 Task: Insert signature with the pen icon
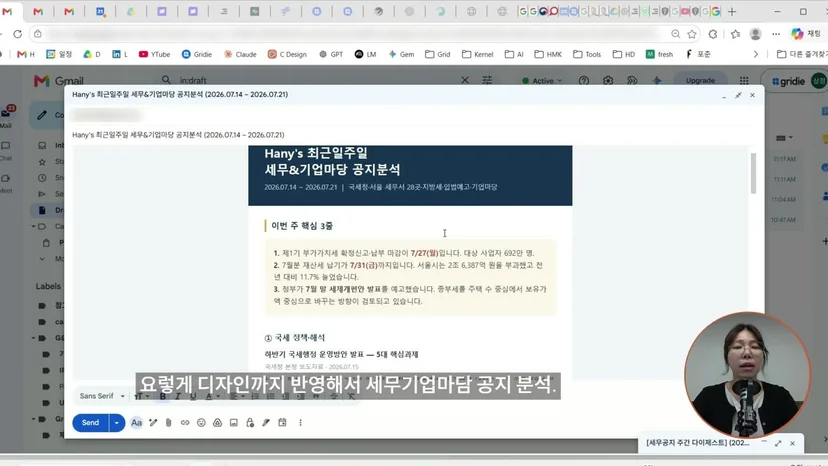(266, 423)
